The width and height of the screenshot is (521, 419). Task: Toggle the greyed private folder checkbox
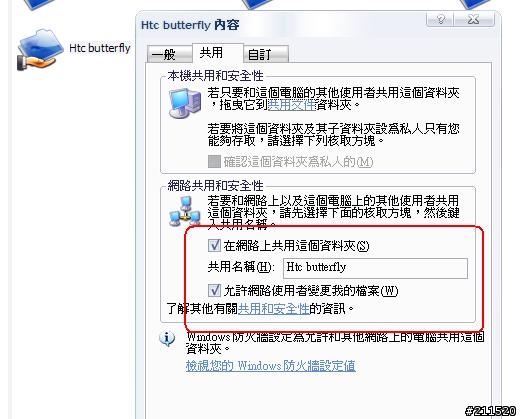point(214,162)
